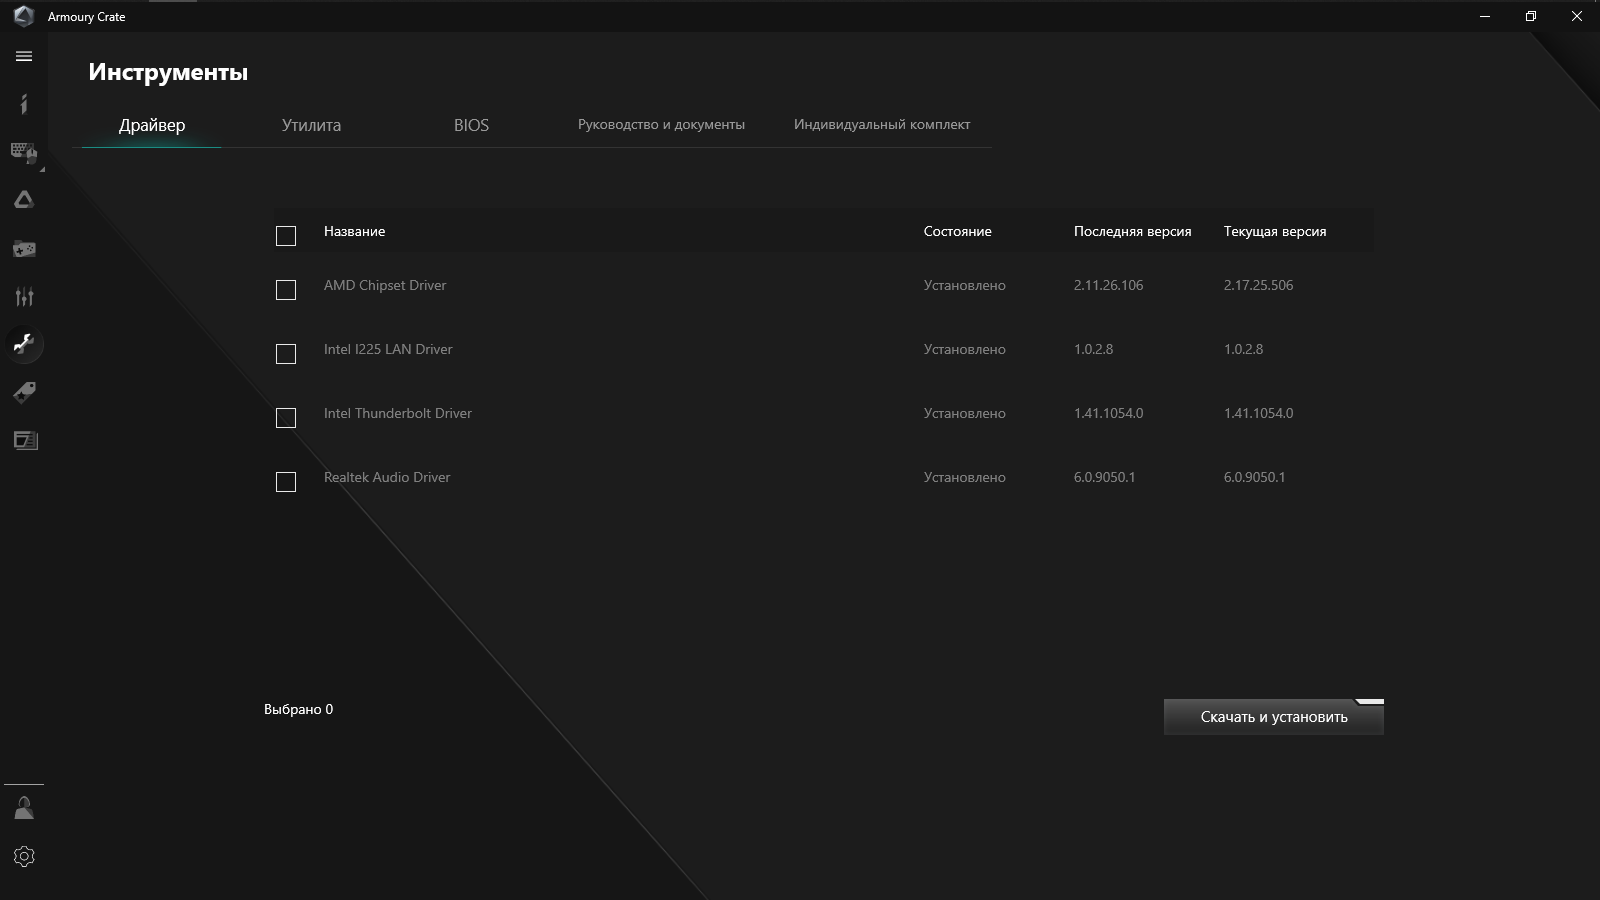Click latest version 2.11.26.106 of AMD Chipset

1108,285
